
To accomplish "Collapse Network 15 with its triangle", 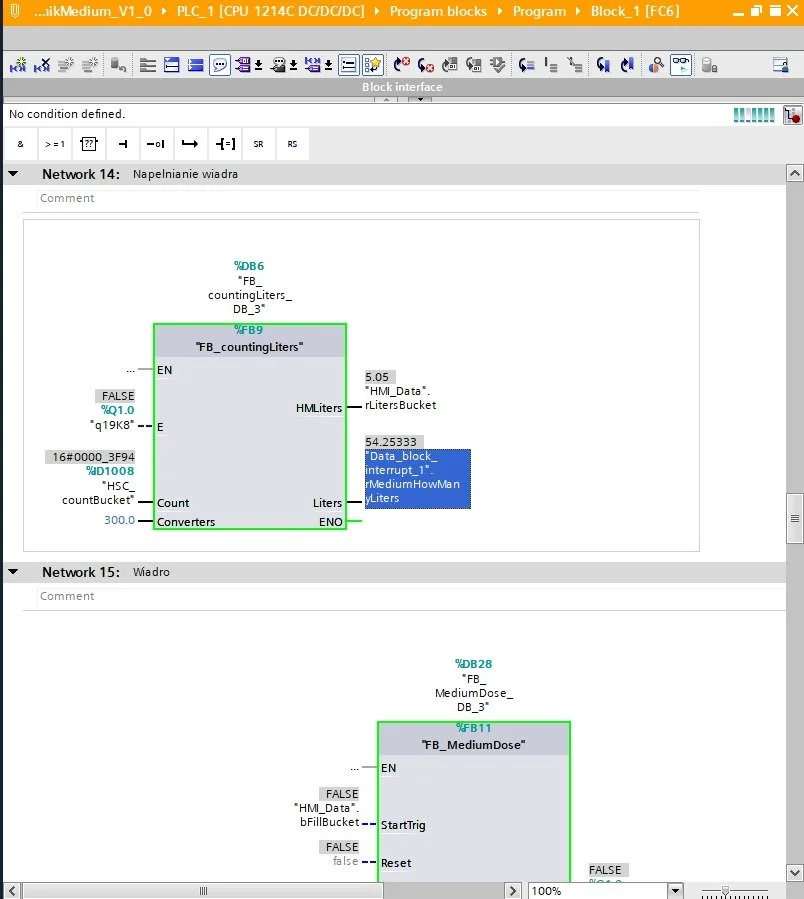I will click(13, 571).
